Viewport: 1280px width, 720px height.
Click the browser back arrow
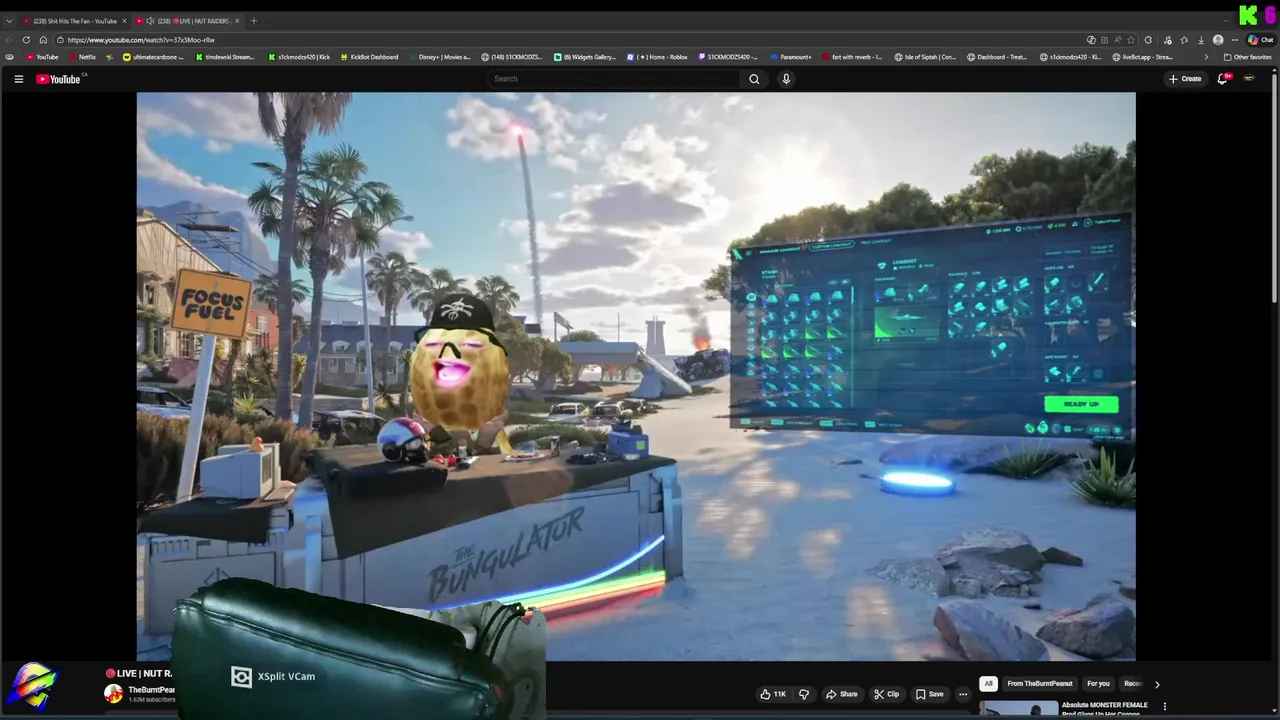(x=9, y=40)
